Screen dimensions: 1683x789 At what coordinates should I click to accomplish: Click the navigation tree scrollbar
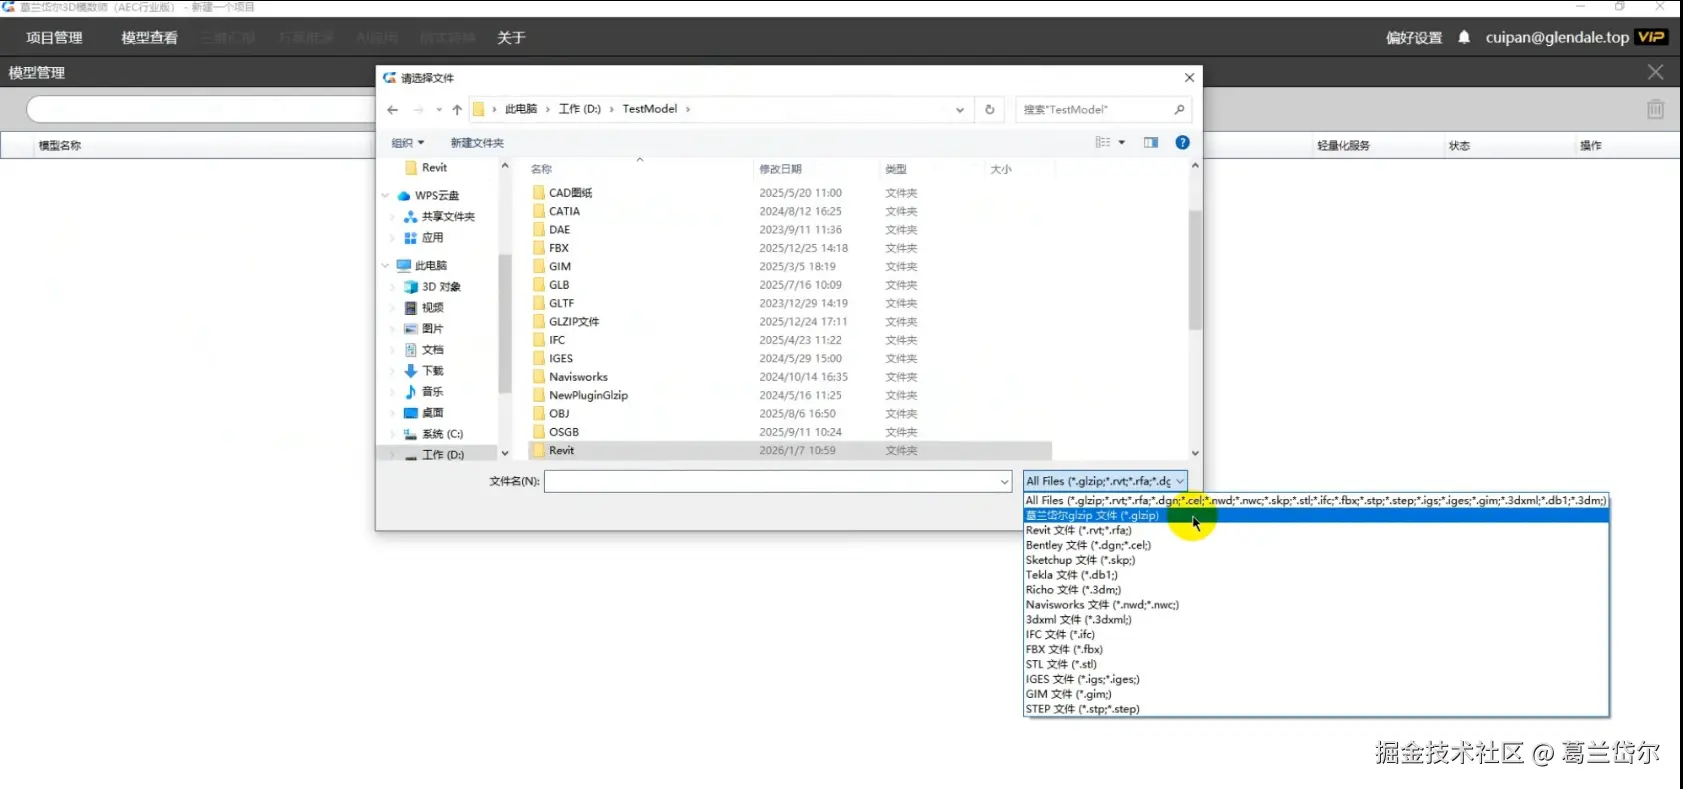click(x=504, y=323)
